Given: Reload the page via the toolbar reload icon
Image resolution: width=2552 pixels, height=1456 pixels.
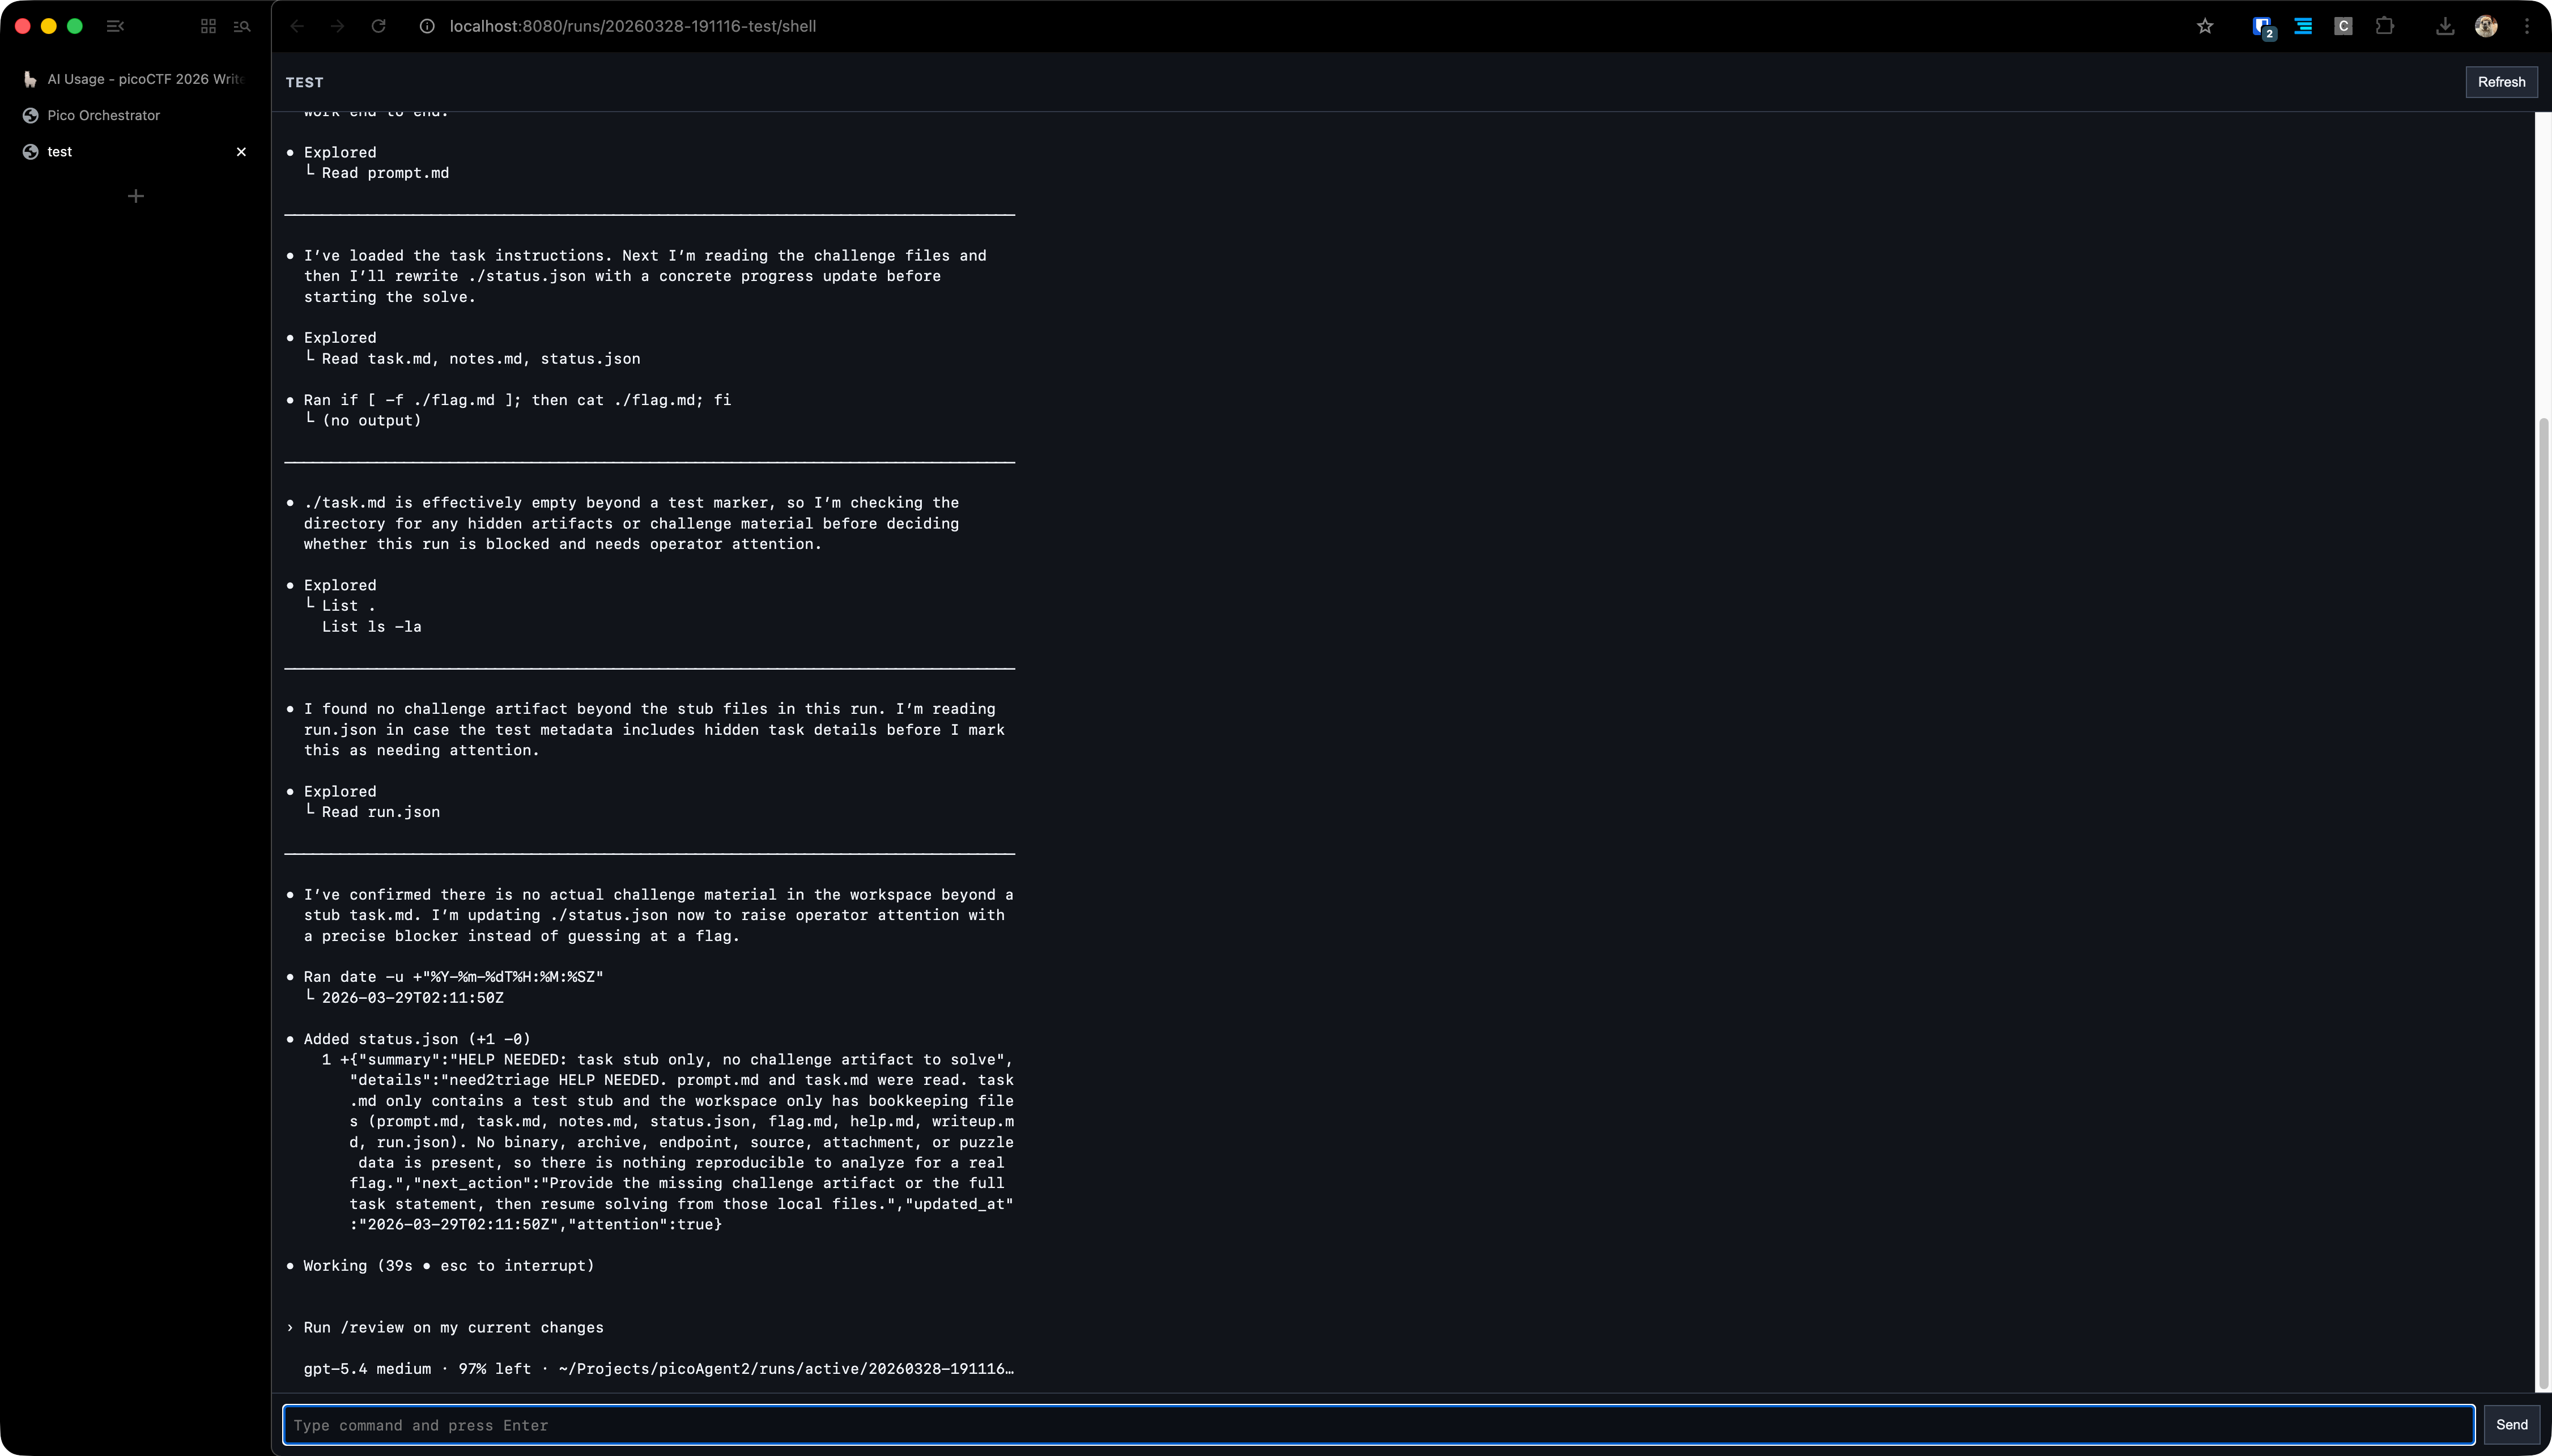Looking at the screenshot, I should pyautogui.click(x=378, y=26).
